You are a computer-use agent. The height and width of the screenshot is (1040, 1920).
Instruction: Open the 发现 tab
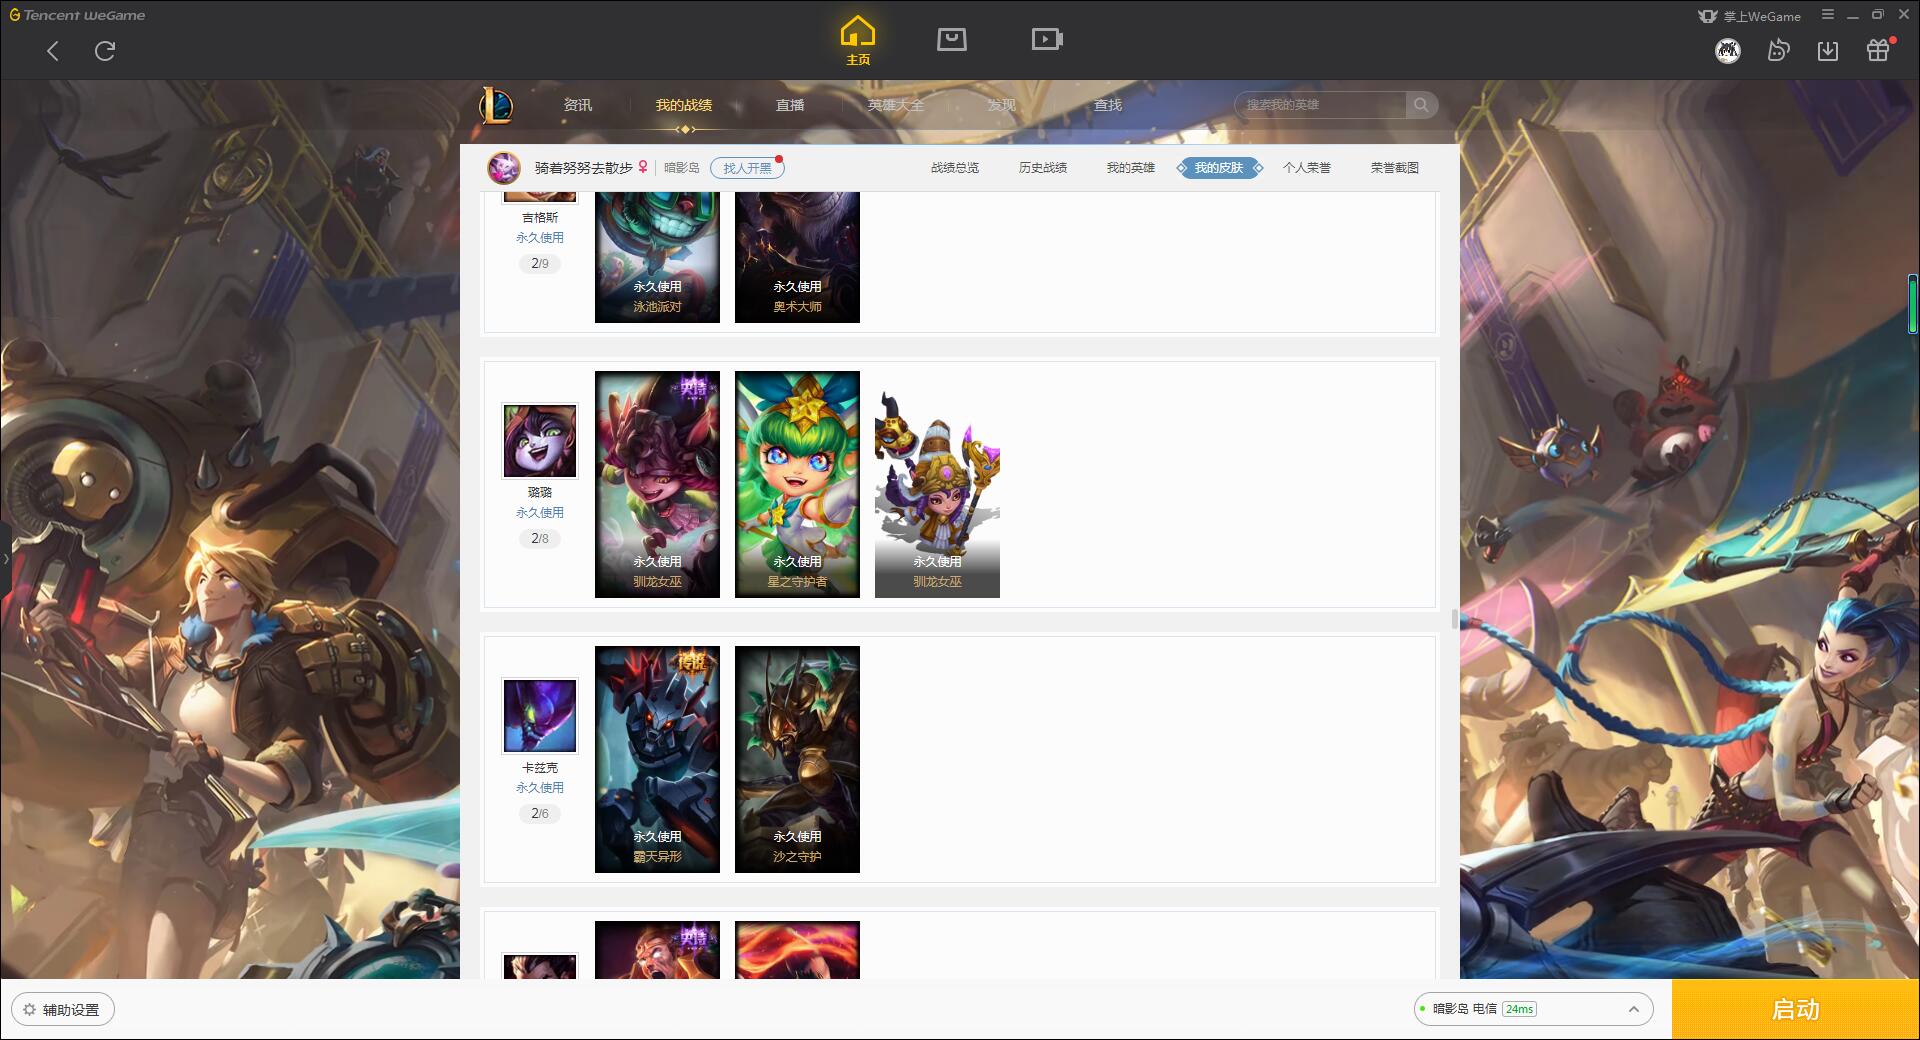1002,105
